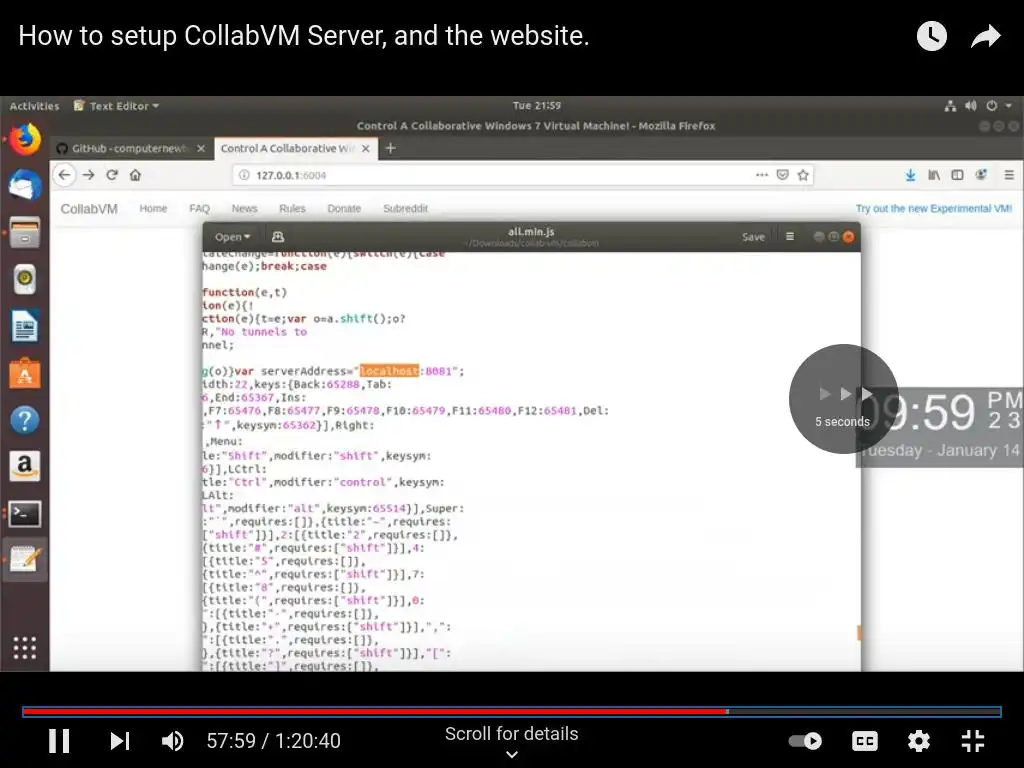
Task: Open the video settings gear
Action: 919,741
